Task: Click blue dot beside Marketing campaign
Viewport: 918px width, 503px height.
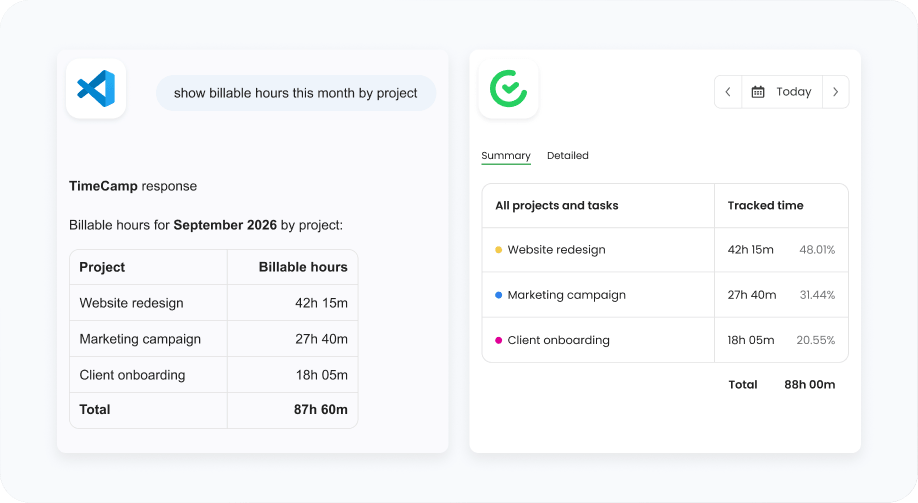Action: 499,295
